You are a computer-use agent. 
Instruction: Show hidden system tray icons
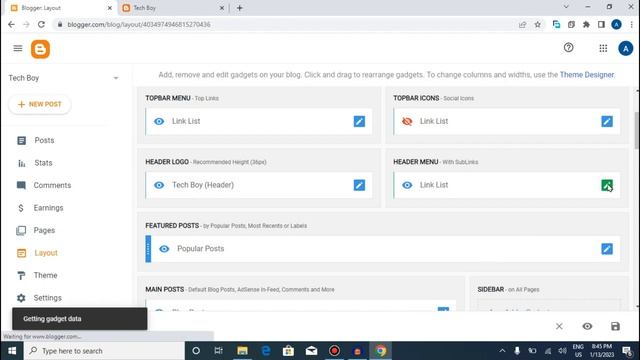tap(502, 351)
